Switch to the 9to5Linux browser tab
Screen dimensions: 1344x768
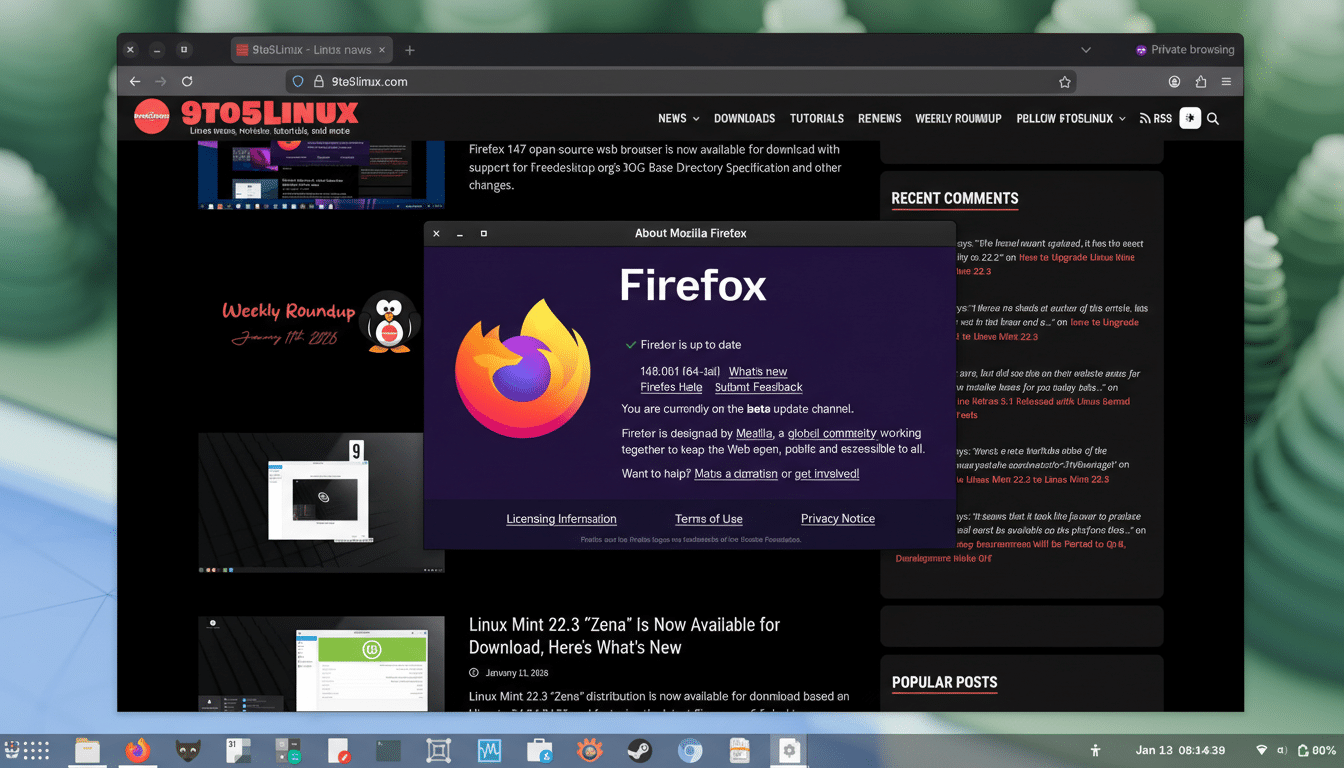pyautogui.click(x=305, y=49)
